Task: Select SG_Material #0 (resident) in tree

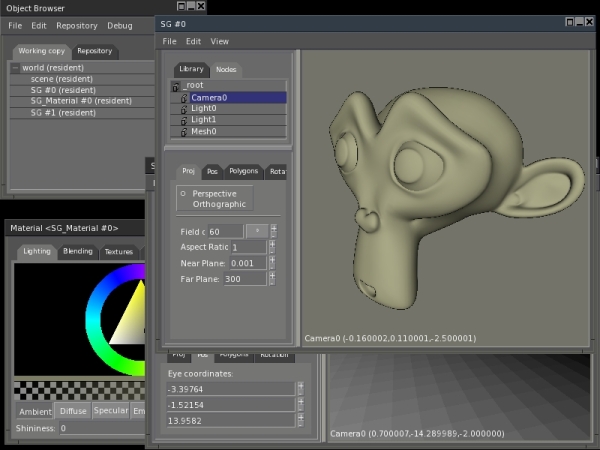Action: (81, 101)
